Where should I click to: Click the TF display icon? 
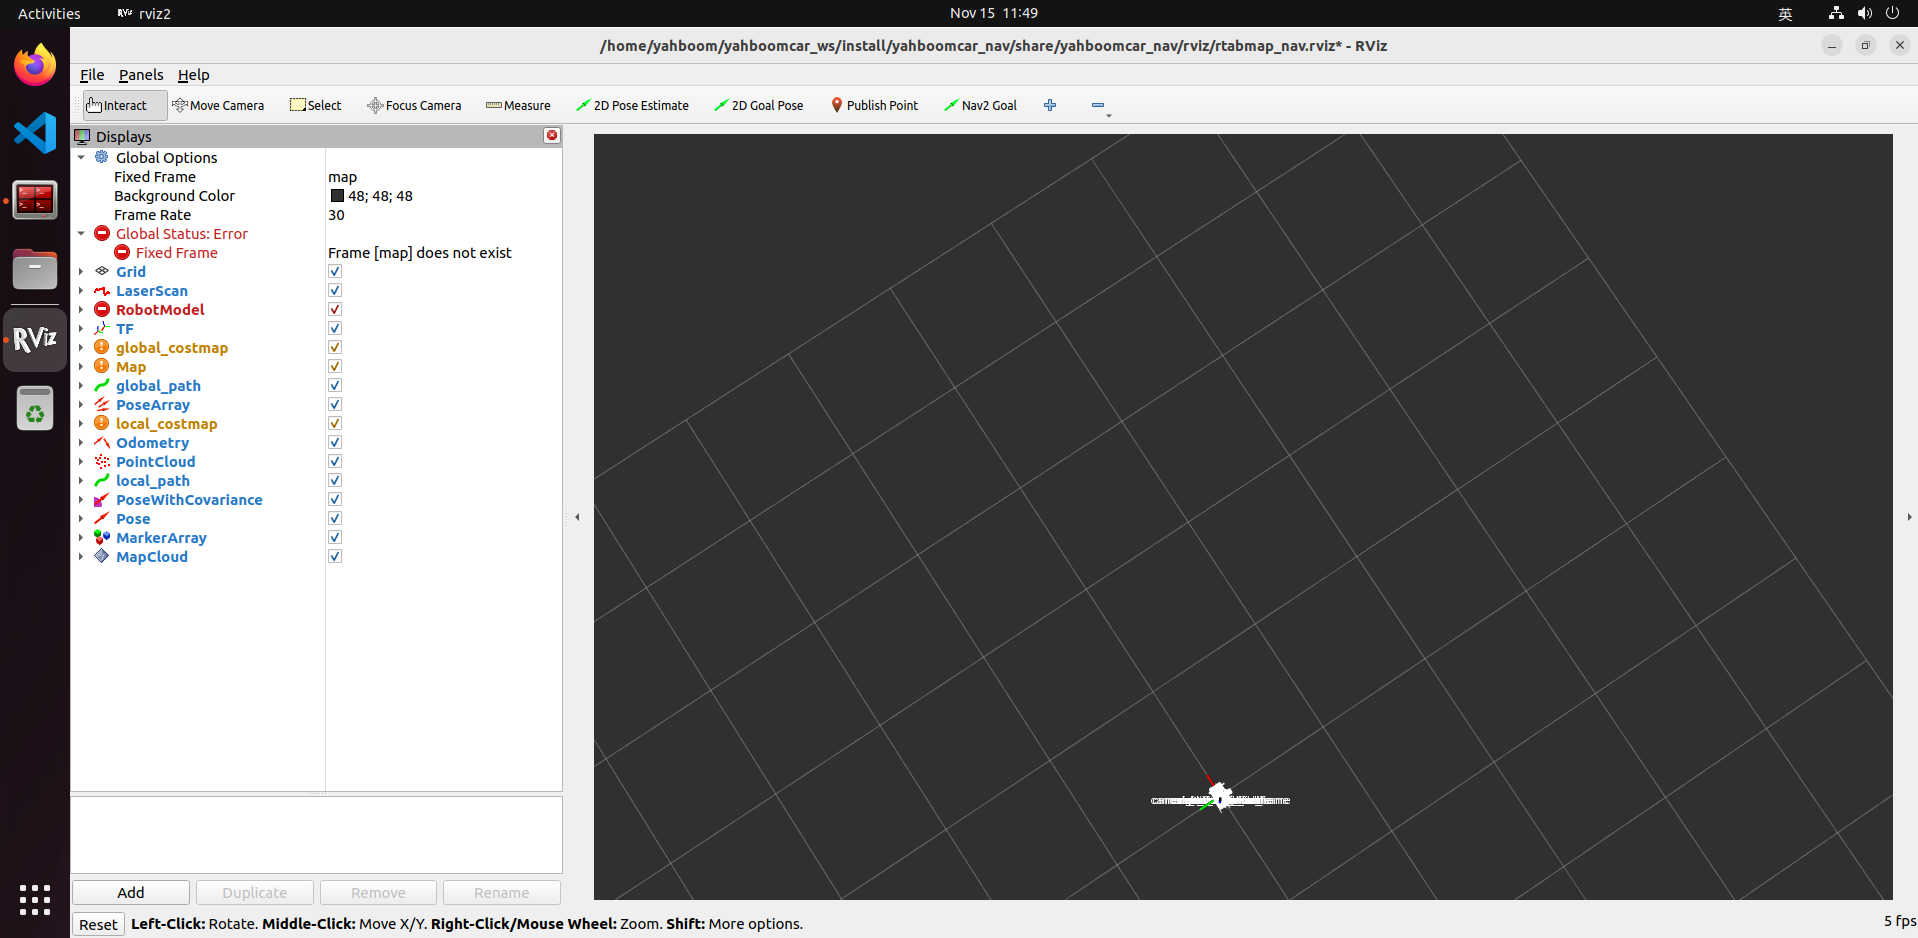coord(102,328)
